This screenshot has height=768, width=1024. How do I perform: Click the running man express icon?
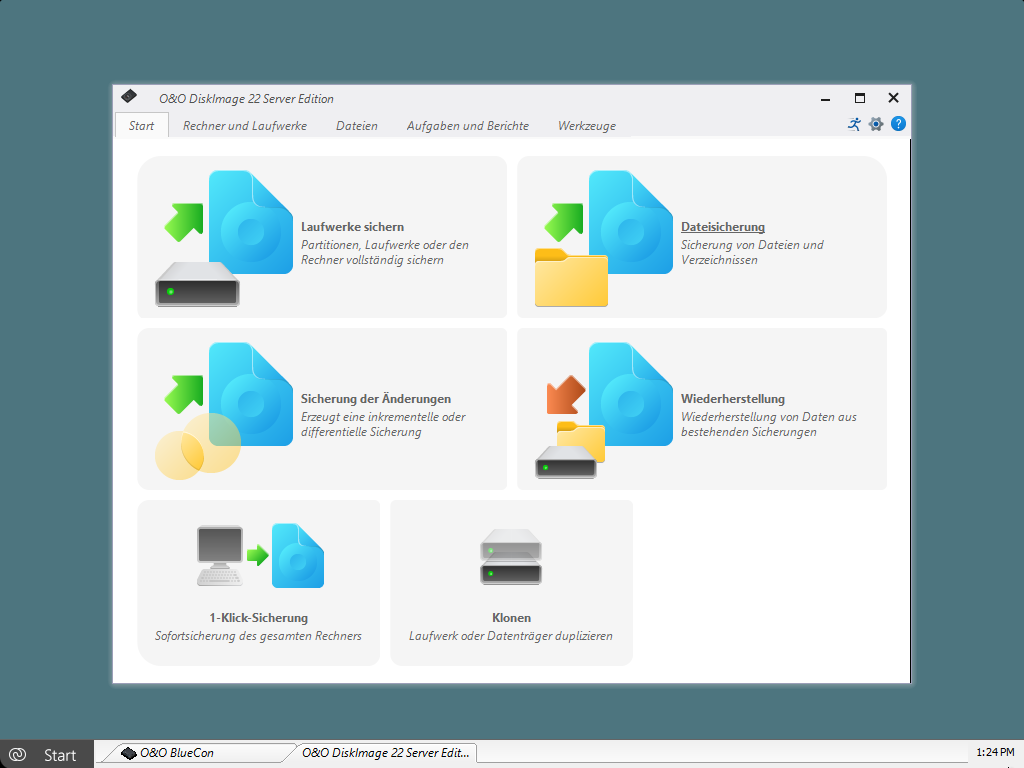(x=854, y=124)
